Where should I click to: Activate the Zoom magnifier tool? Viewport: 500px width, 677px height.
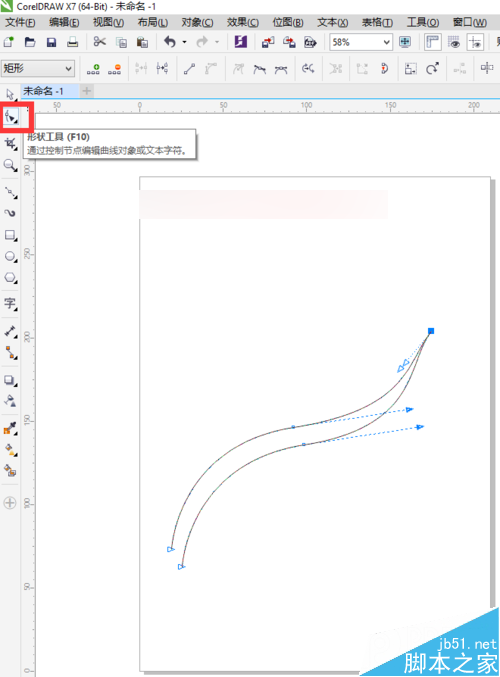tap(10, 165)
